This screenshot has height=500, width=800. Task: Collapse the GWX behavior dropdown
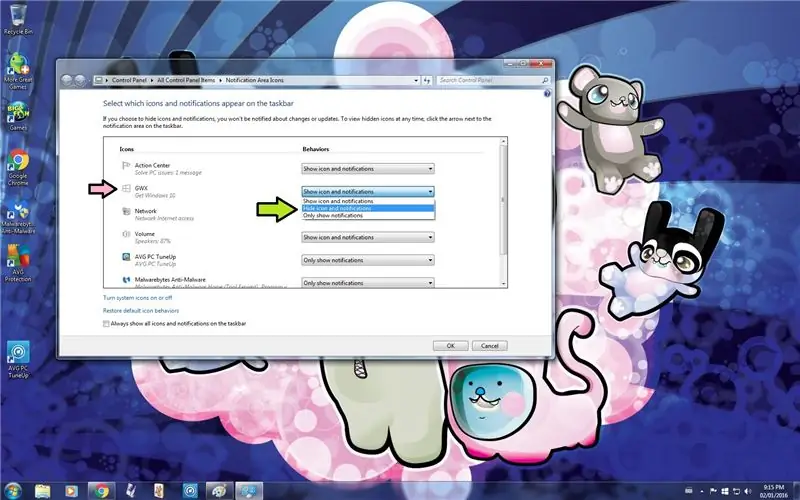coord(368,191)
